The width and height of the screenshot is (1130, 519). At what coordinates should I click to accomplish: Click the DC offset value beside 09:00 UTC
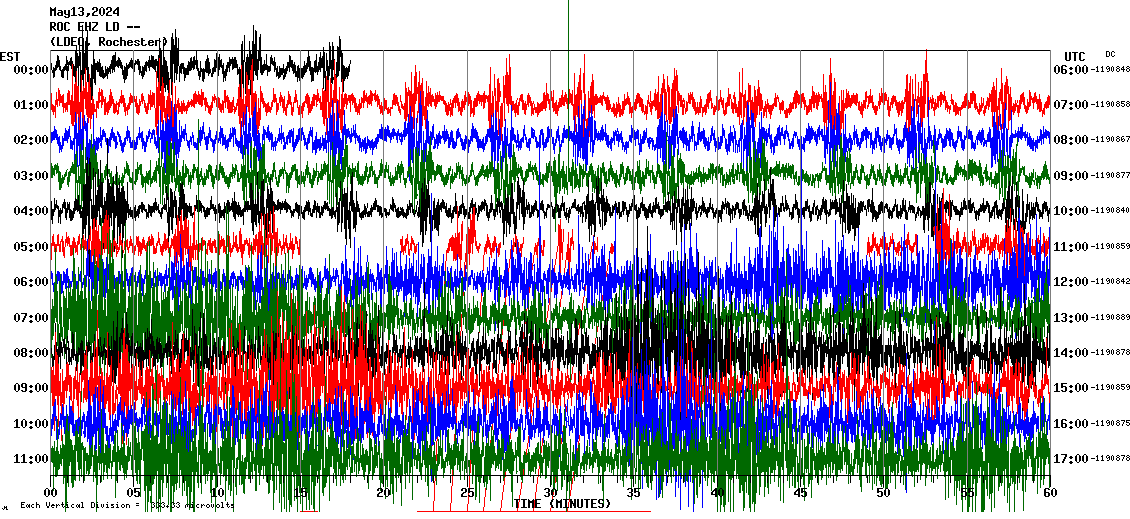1111,176
